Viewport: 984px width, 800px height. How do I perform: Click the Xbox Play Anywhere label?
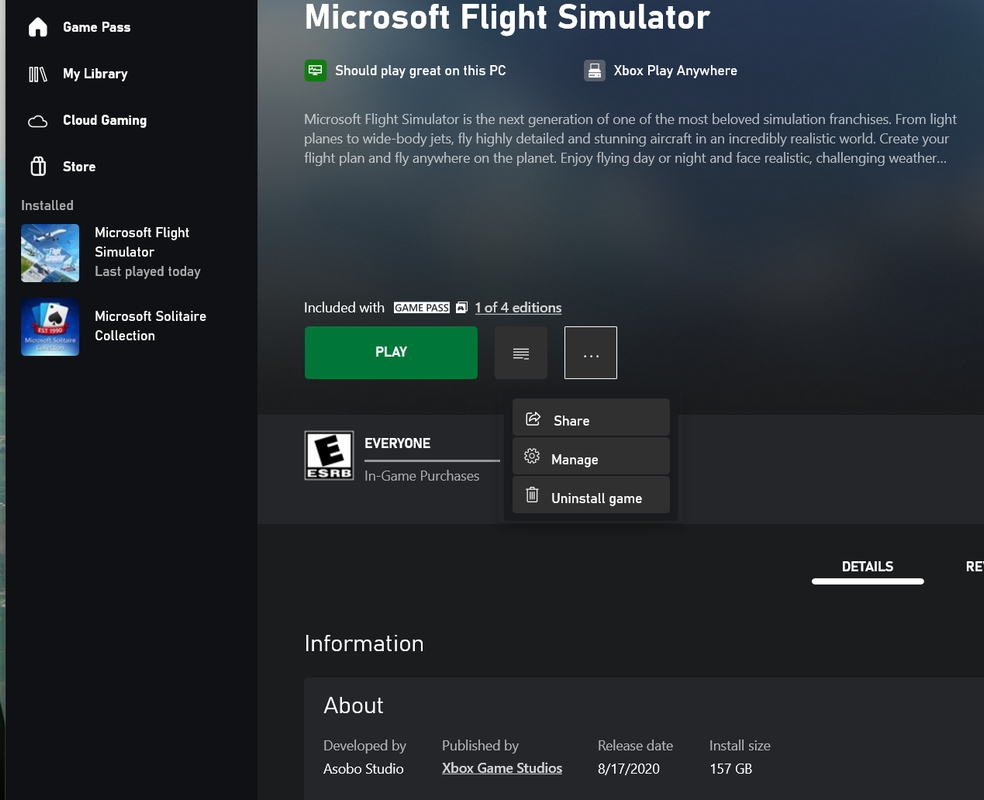pos(675,71)
